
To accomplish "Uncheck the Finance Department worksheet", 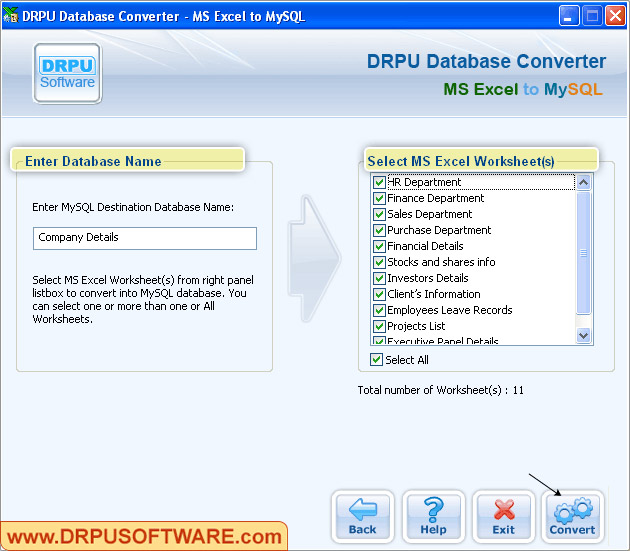I will pyautogui.click(x=379, y=199).
